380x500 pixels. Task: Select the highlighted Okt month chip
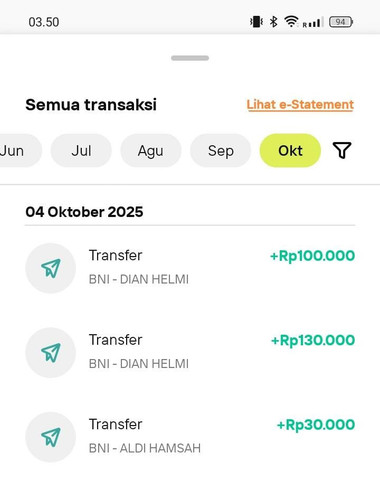290,151
